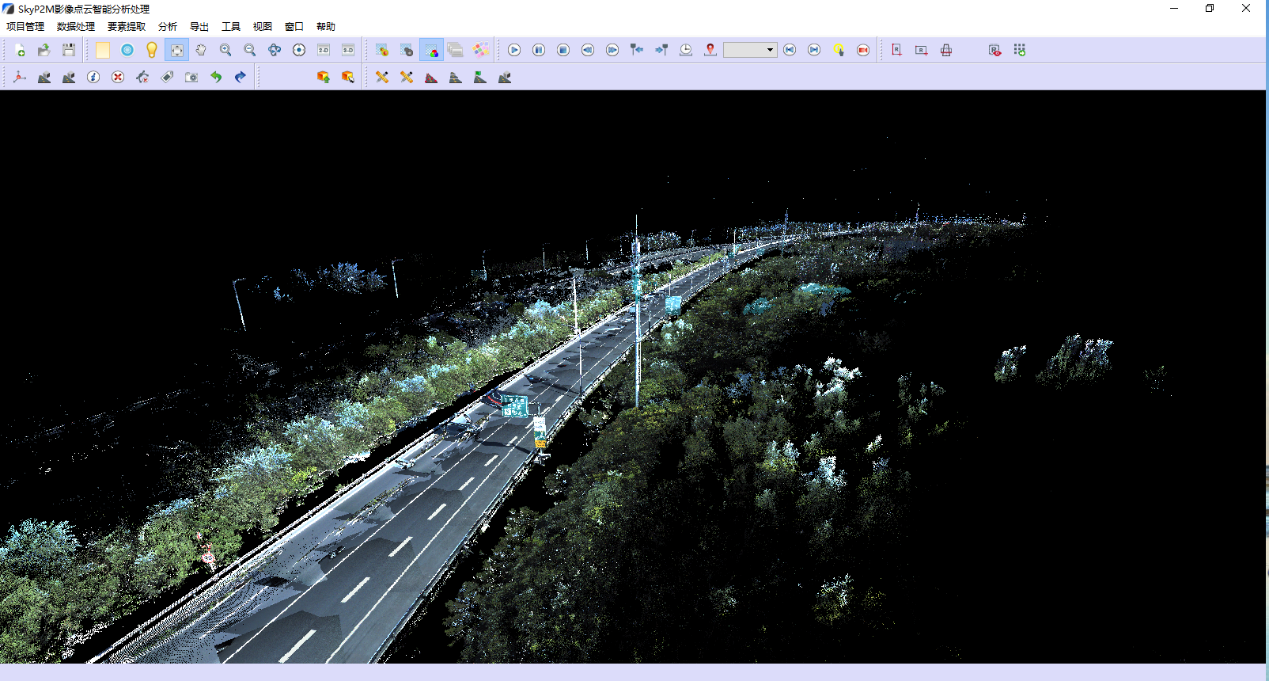Toggle the highlighted RGB color display icon
Image resolution: width=1269 pixels, height=681 pixels.
(x=431, y=50)
